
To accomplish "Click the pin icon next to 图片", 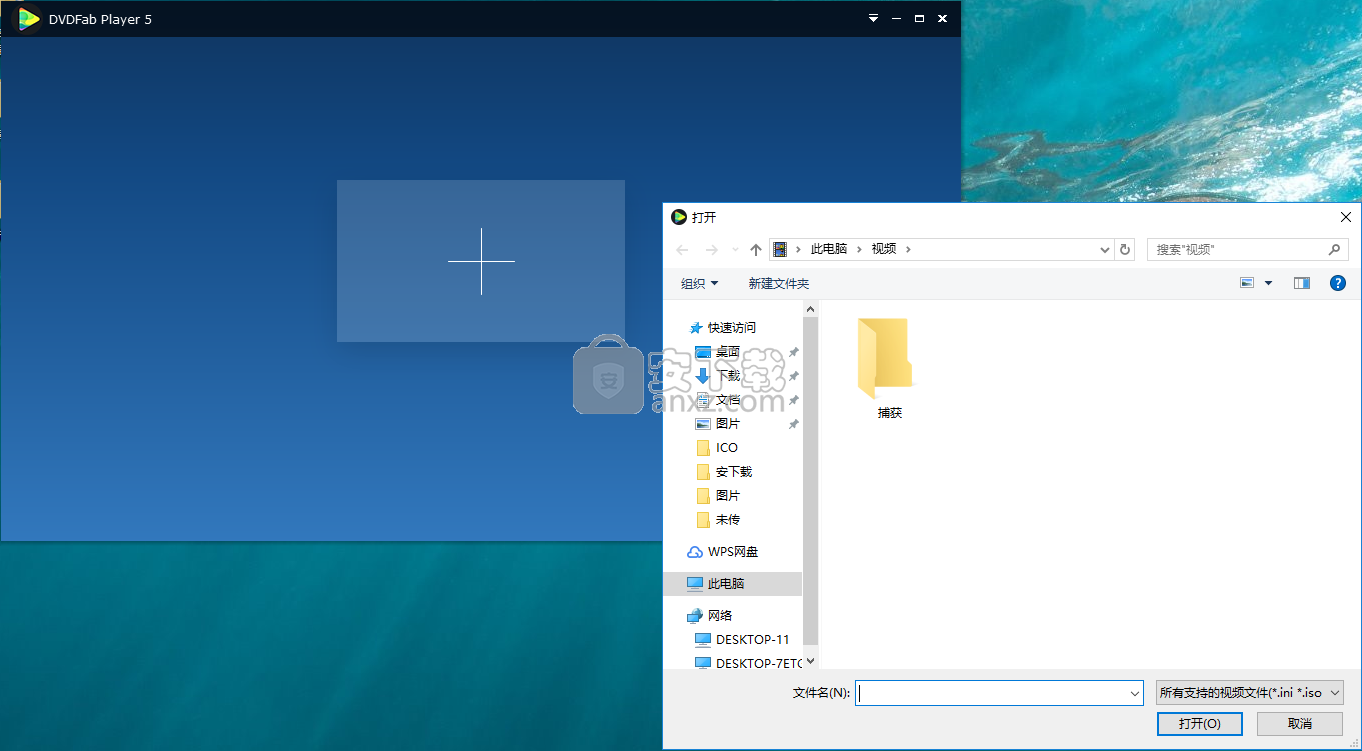I will (x=794, y=424).
